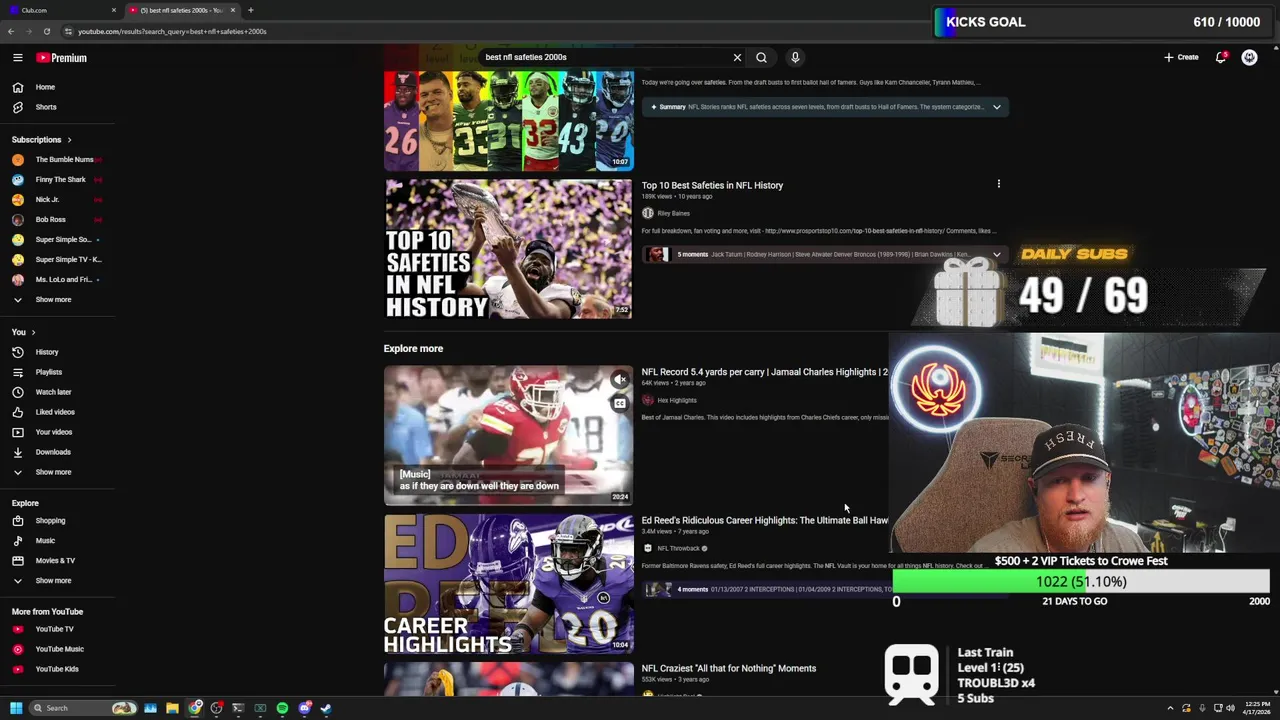Click the History clock icon in sidebar

point(17,352)
